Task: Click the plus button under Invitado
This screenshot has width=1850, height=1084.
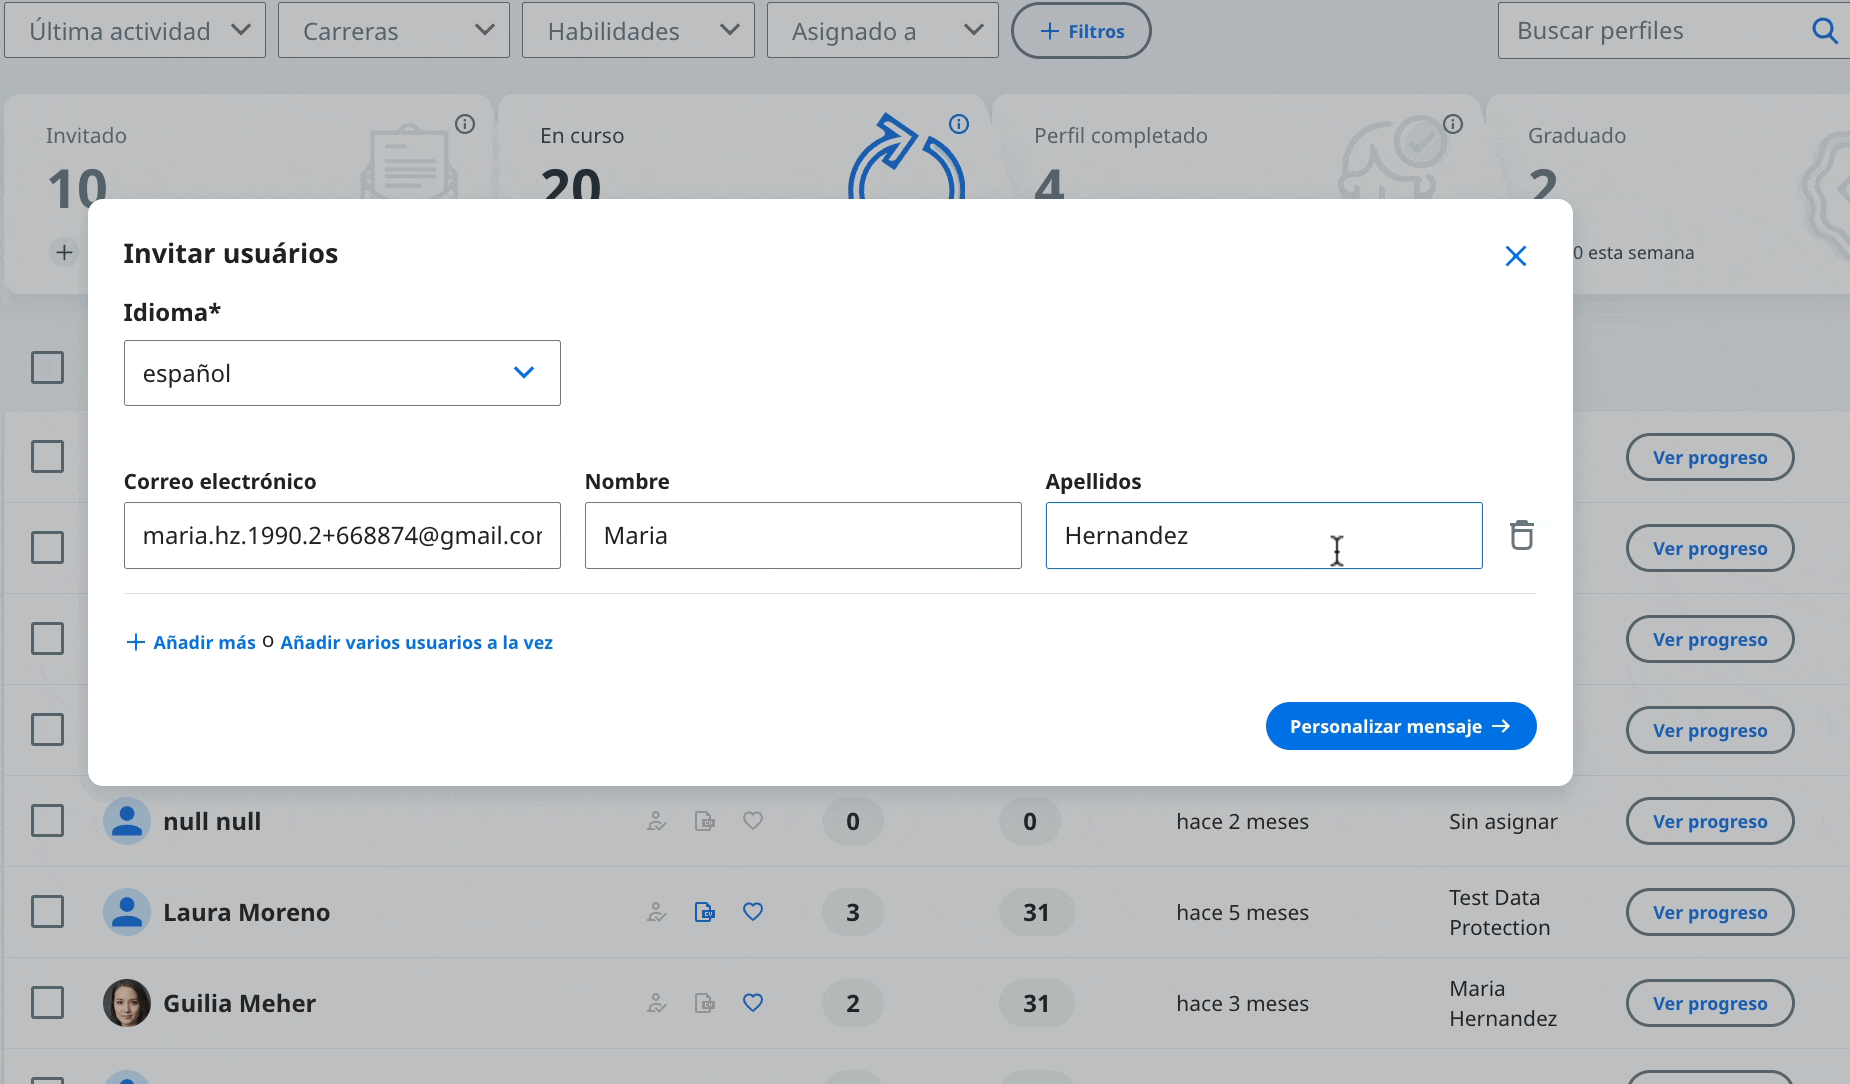Action: [64, 252]
